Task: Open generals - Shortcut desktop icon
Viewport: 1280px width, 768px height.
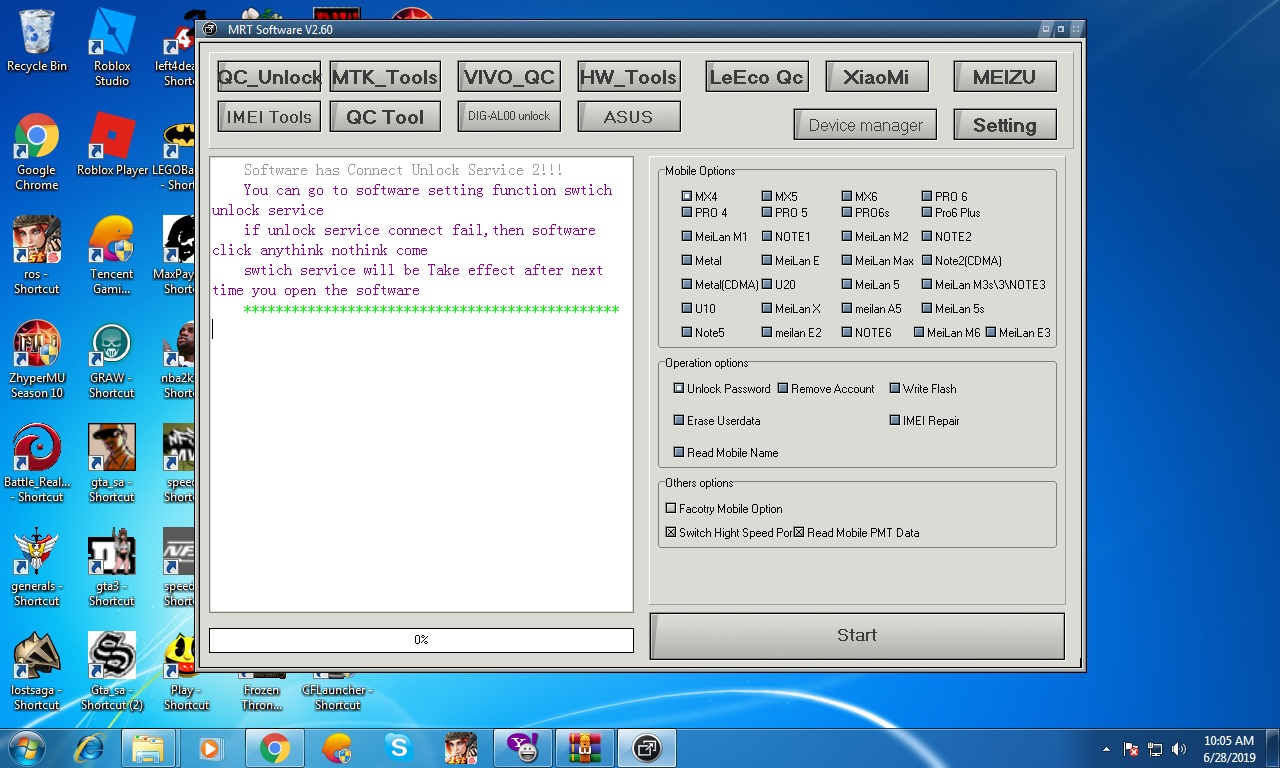Action: pos(37,567)
